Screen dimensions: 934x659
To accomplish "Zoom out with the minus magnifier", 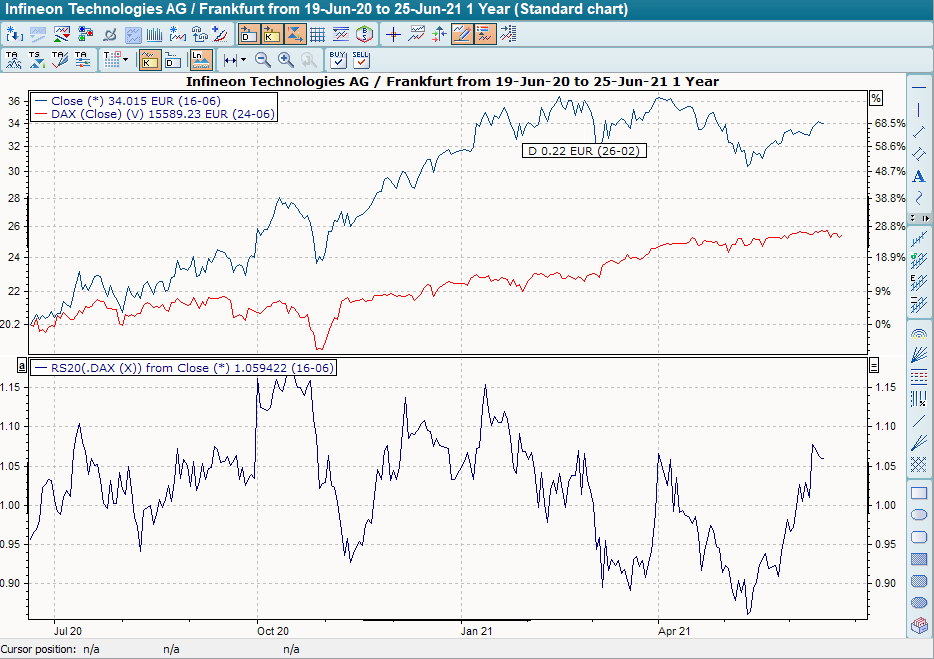I will point(263,60).
